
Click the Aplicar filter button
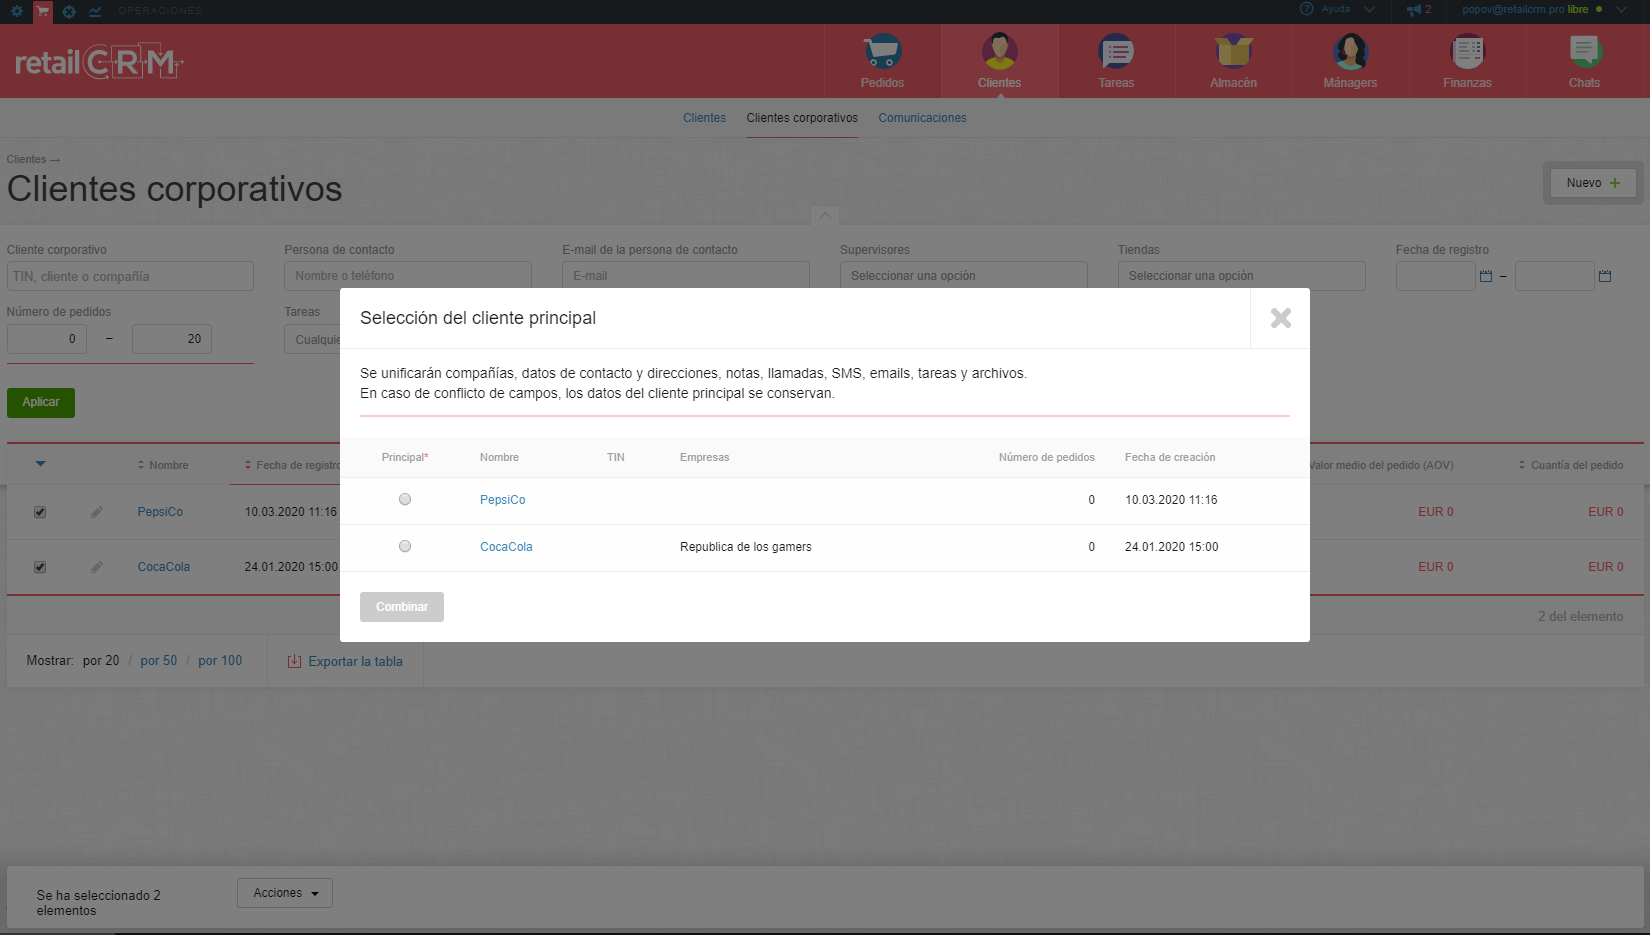[41, 402]
